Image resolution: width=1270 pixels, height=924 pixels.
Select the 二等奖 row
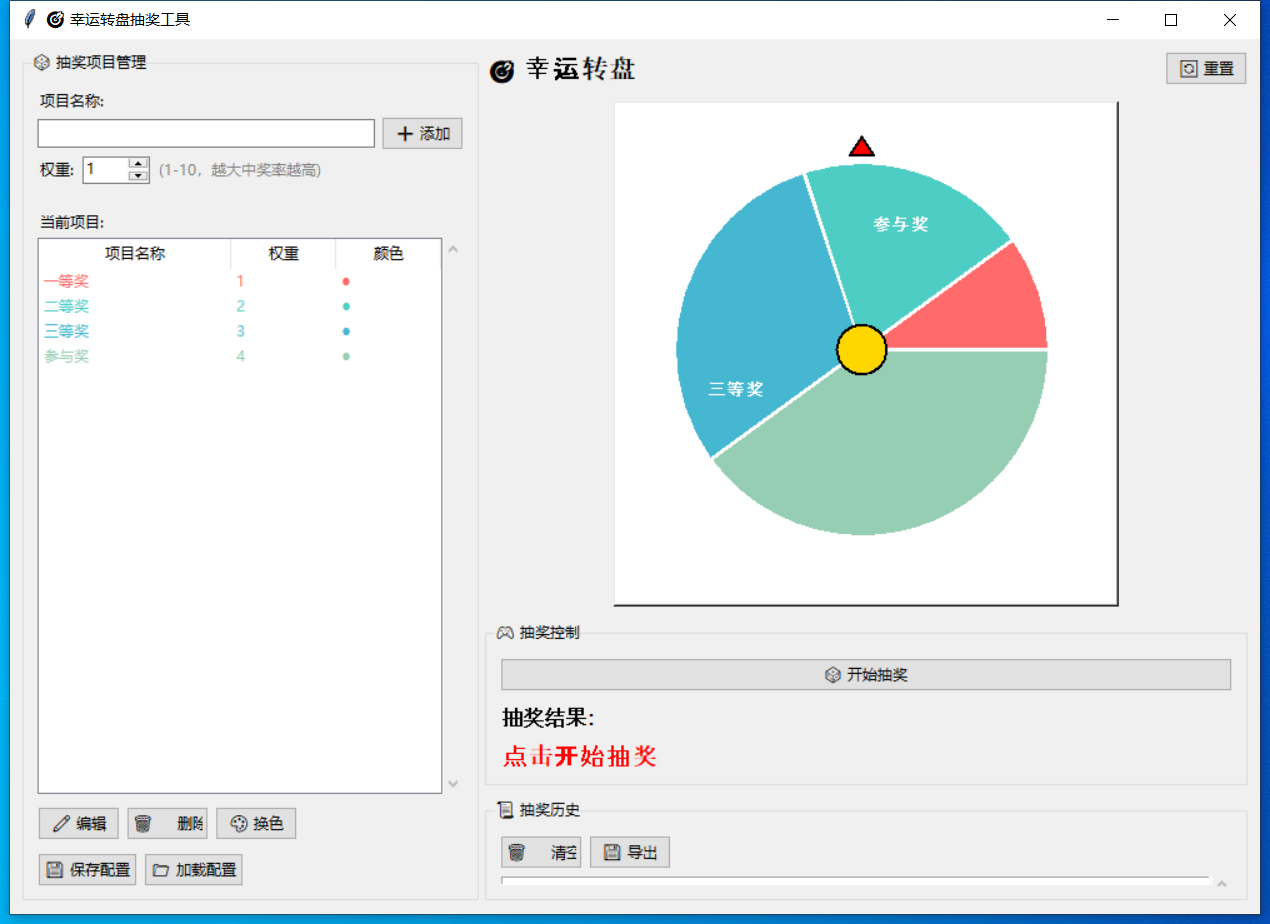pyautogui.click(x=240, y=306)
